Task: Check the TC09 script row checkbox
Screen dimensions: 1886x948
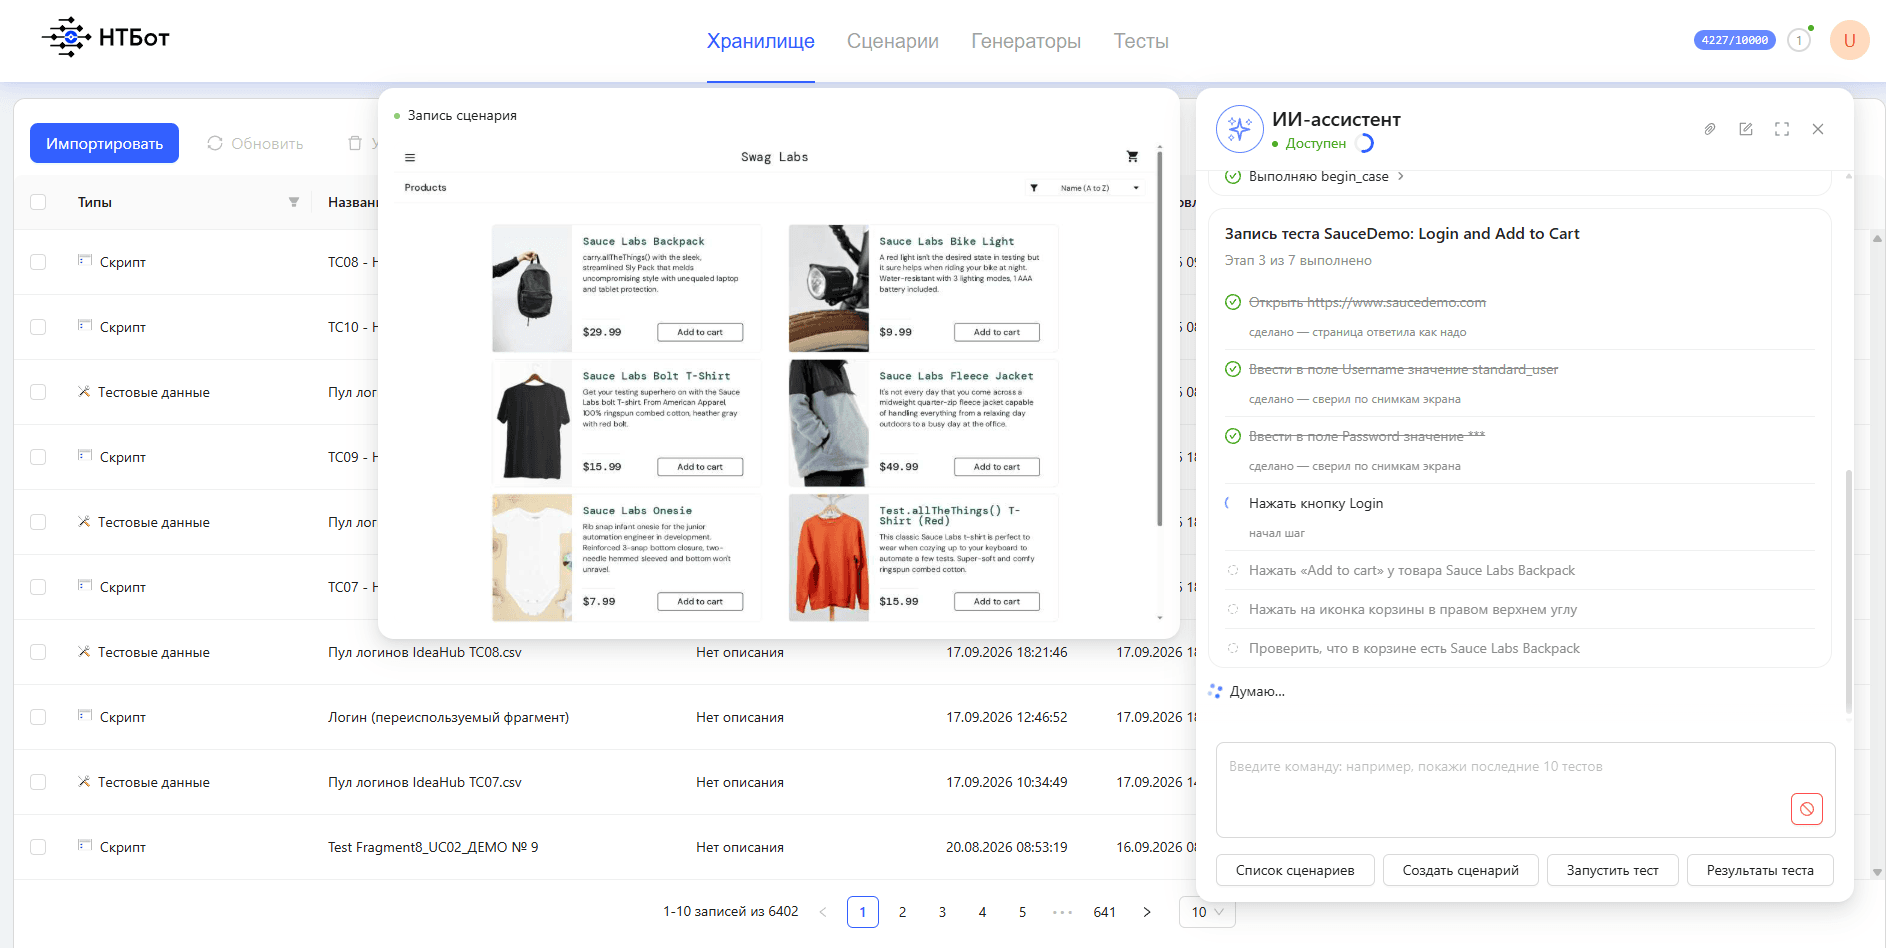Action: (38, 457)
